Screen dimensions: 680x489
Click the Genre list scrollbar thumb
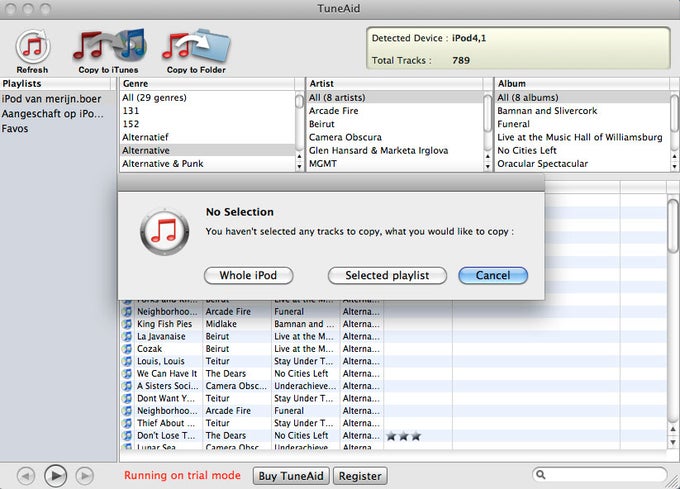tap(299, 101)
